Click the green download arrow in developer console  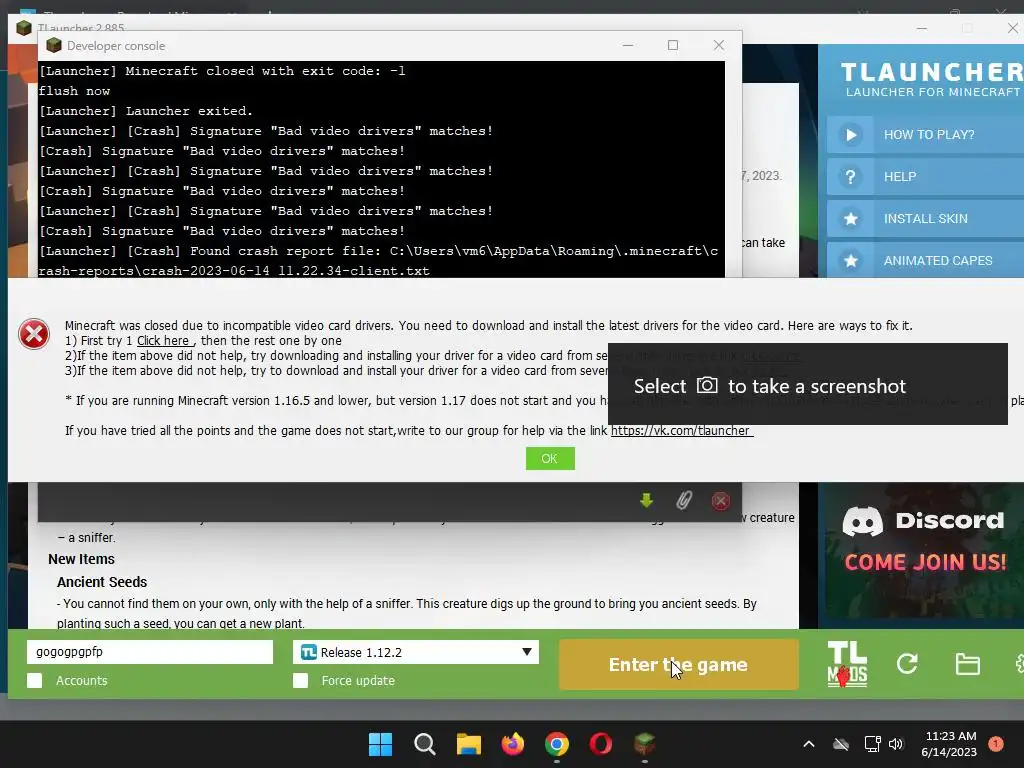pos(647,500)
